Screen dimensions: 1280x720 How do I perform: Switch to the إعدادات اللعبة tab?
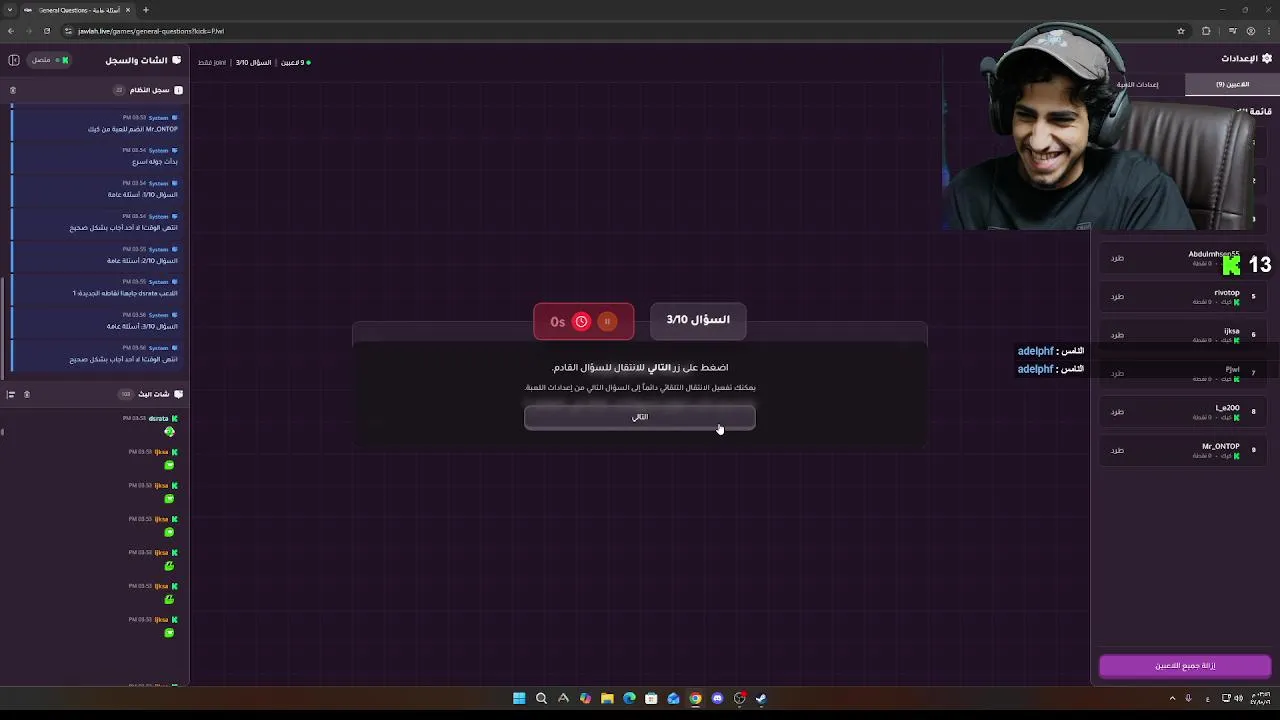coord(1138,84)
